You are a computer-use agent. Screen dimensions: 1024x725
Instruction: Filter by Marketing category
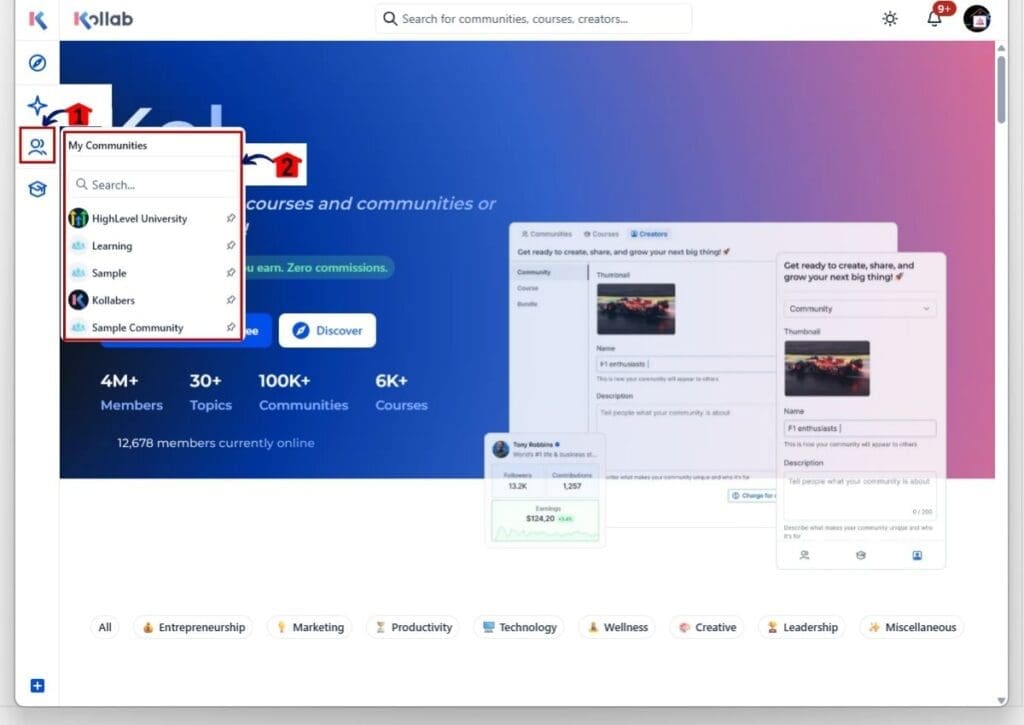pos(310,627)
